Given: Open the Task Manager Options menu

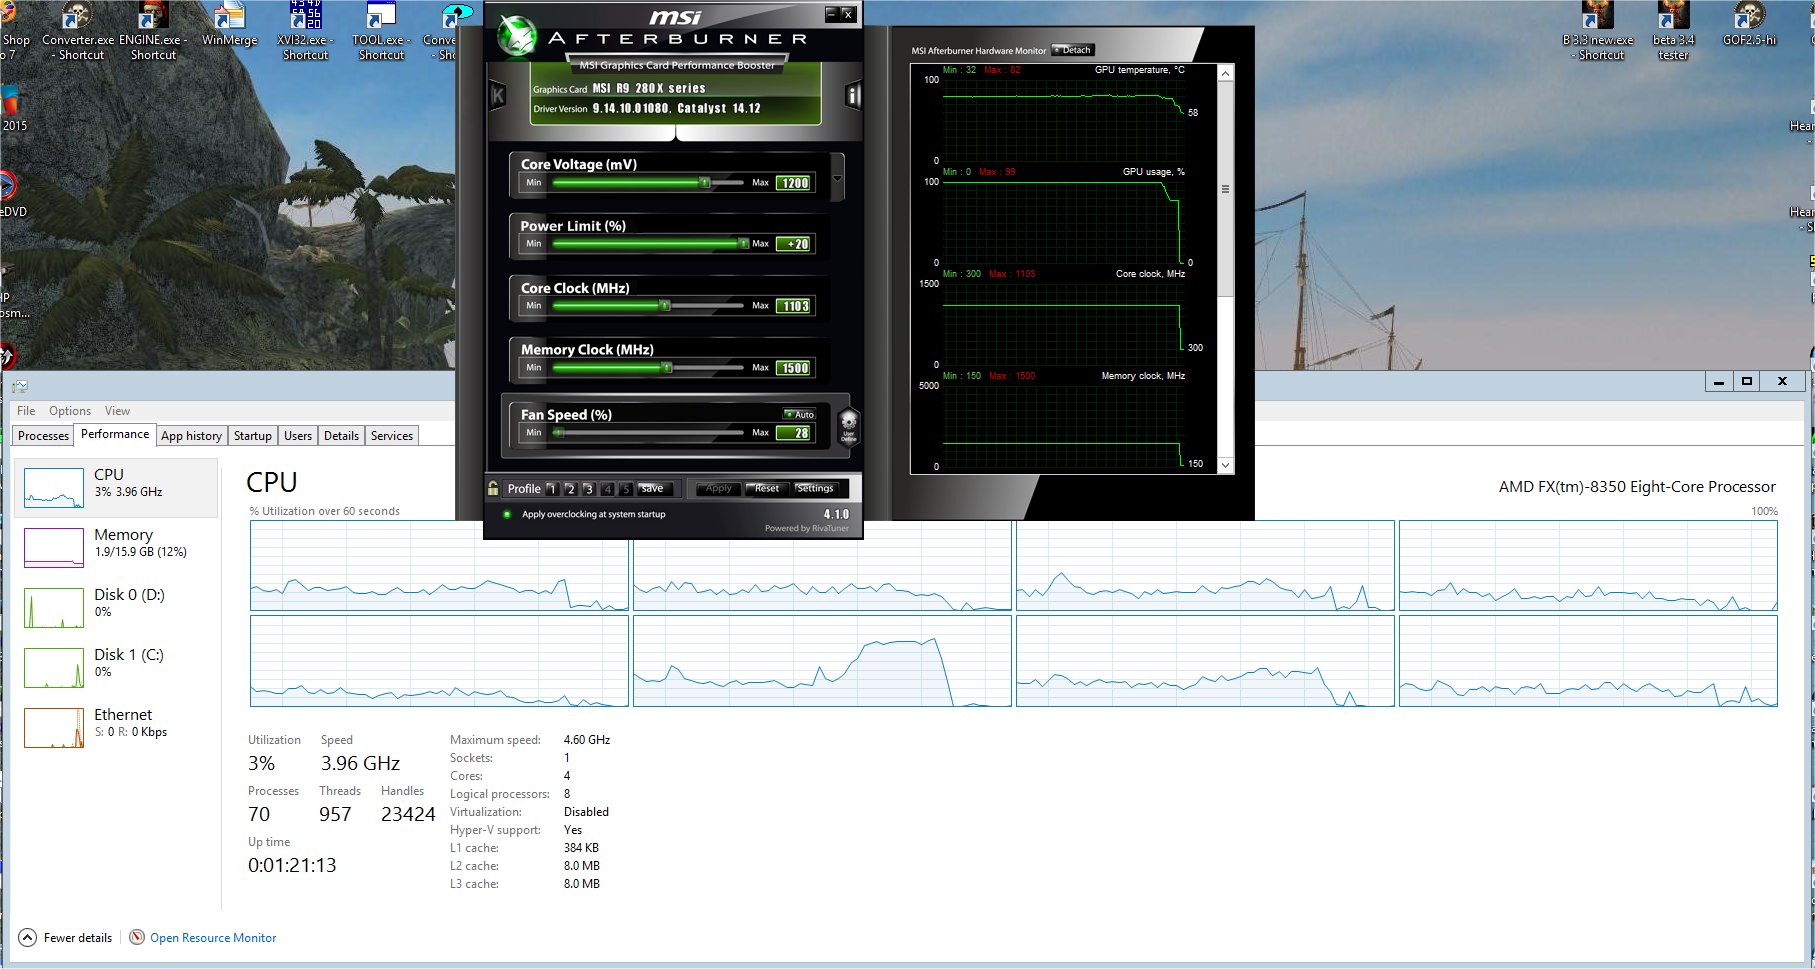Looking at the screenshot, I should (70, 411).
